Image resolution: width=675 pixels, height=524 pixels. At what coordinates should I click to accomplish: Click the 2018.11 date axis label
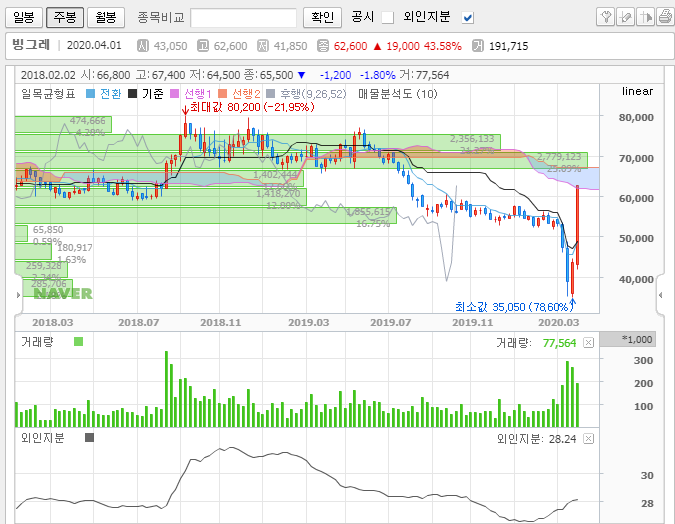click(221, 322)
